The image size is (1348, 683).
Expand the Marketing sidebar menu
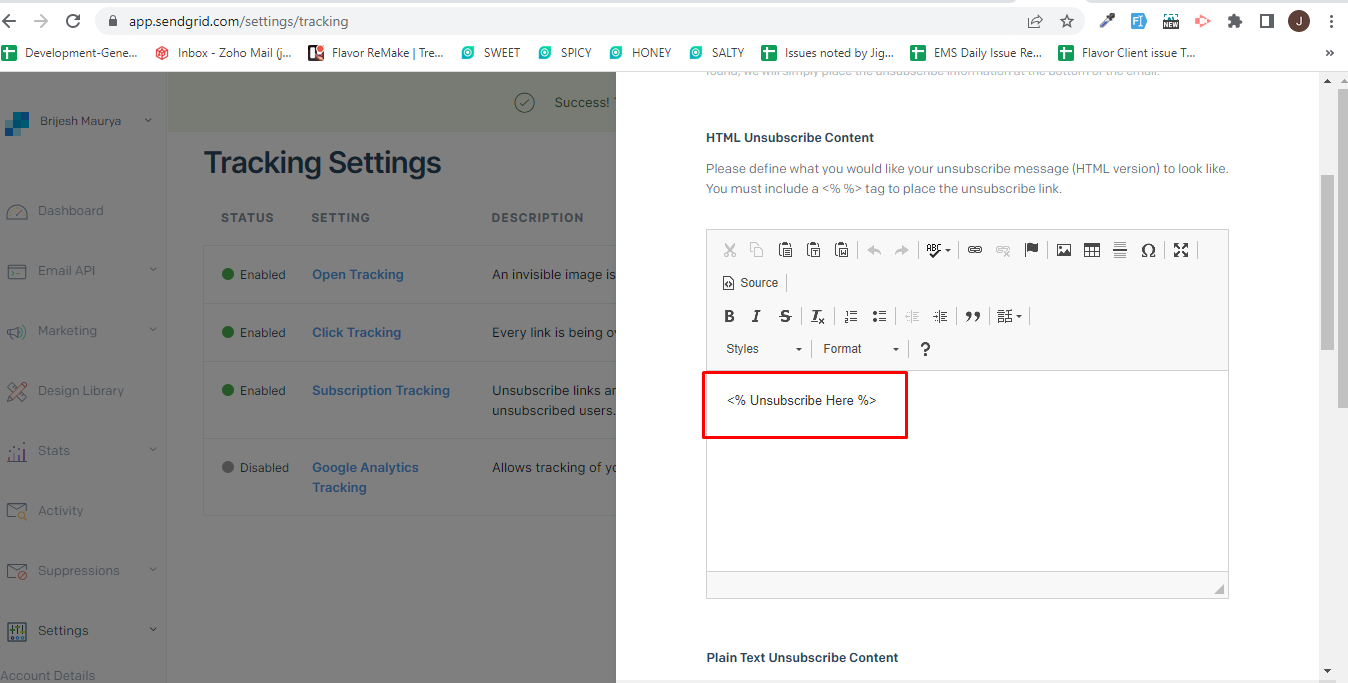point(82,331)
